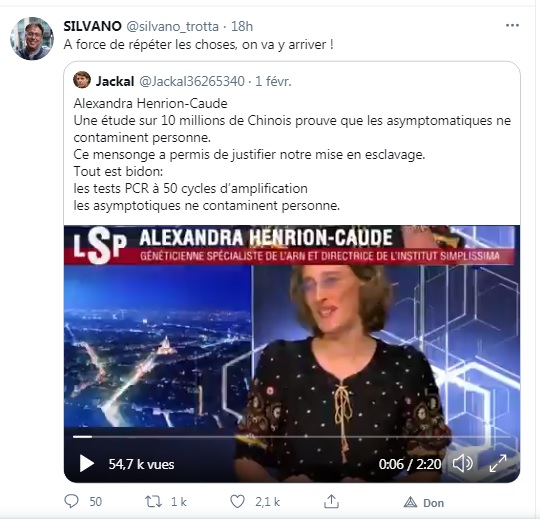
Task: Open the @silvano_trotta handle link
Action: click(173, 27)
